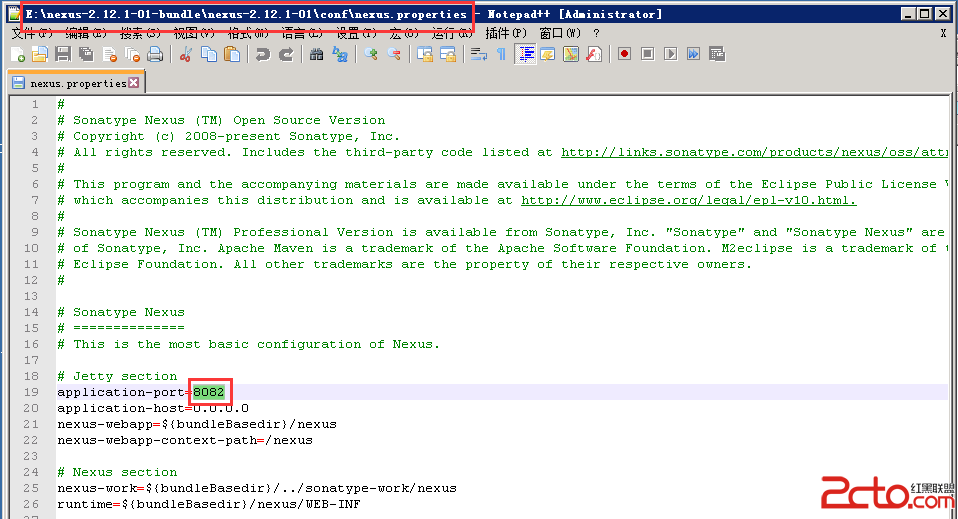Cut selection using scissors icon
Screen dimensions: 958x519
(186, 55)
